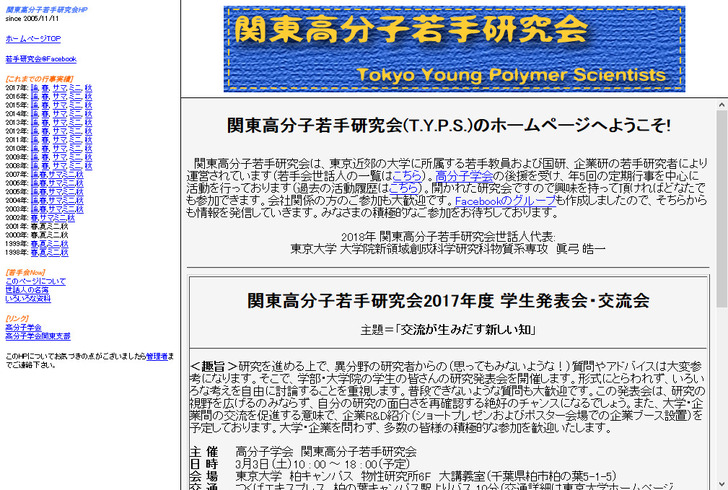The width and height of the screenshot is (728, 490).
Task: Open the Facebookのグループ link in the intro paragraph
Action: [x=504, y=202]
